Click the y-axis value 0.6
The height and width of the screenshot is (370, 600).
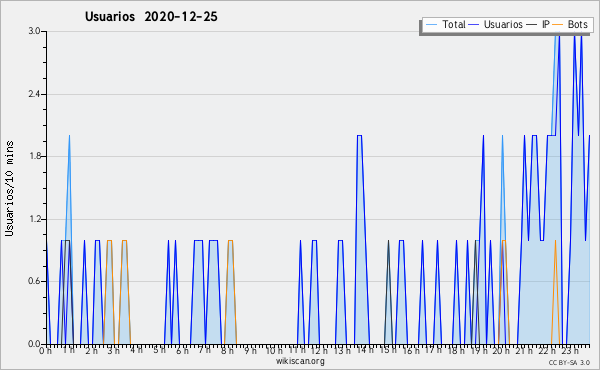click(x=34, y=281)
